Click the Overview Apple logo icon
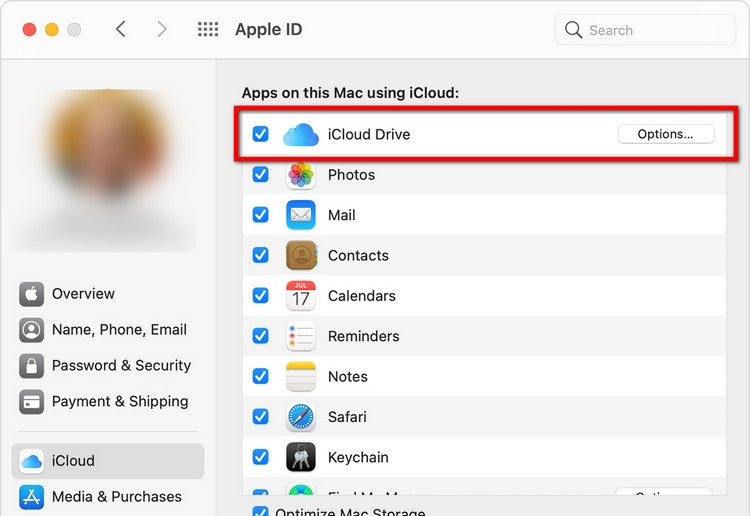 click(32, 294)
